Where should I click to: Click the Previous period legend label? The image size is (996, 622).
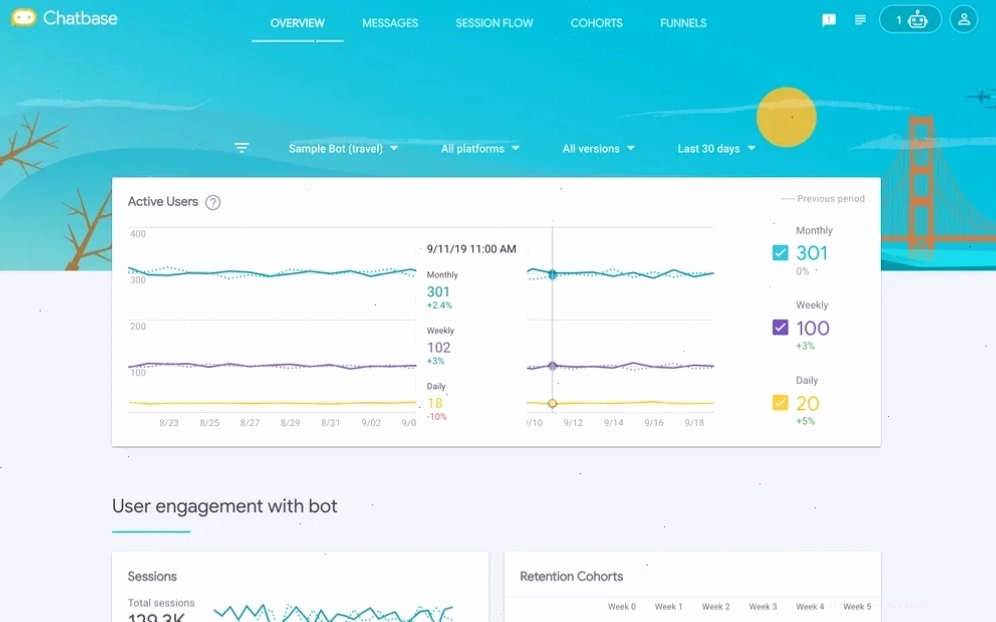click(x=830, y=199)
